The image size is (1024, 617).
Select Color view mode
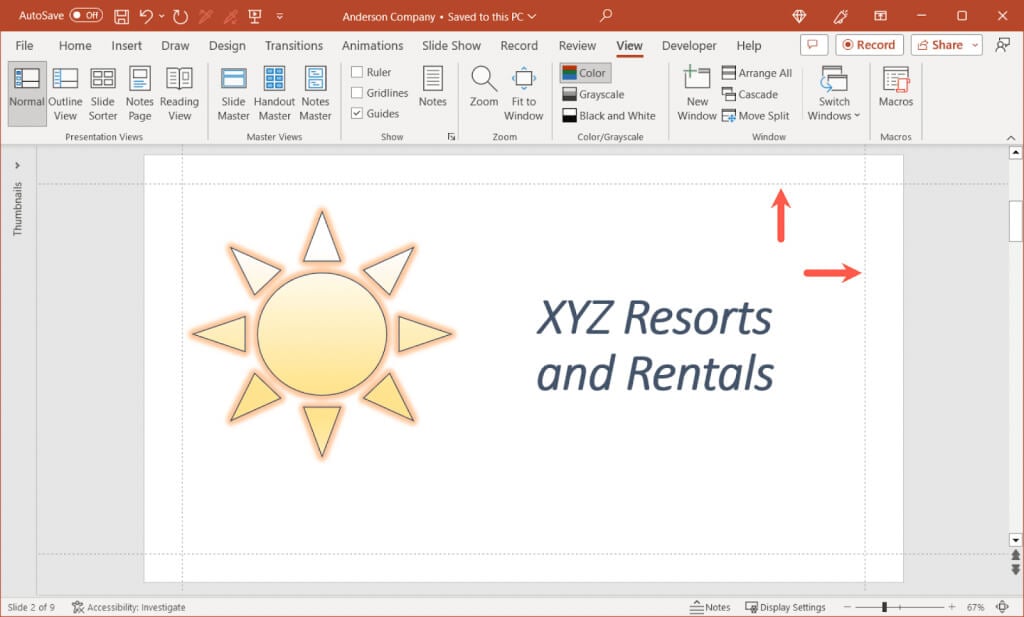point(585,73)
